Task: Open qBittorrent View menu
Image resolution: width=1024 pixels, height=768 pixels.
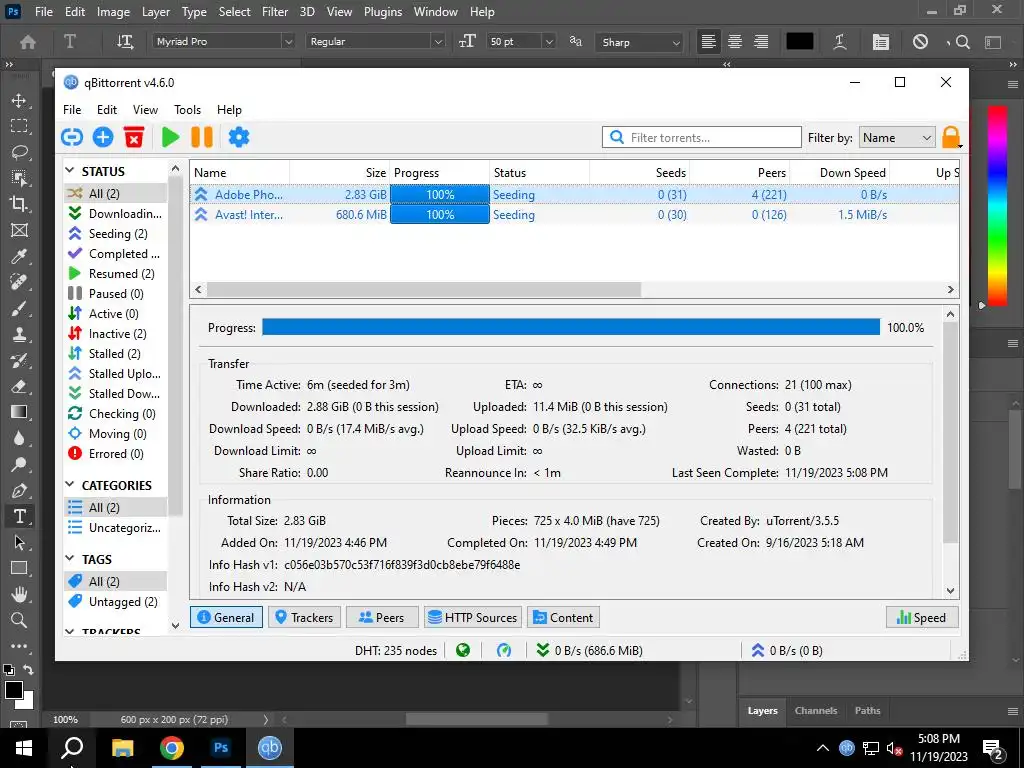Action: point(146,110)
